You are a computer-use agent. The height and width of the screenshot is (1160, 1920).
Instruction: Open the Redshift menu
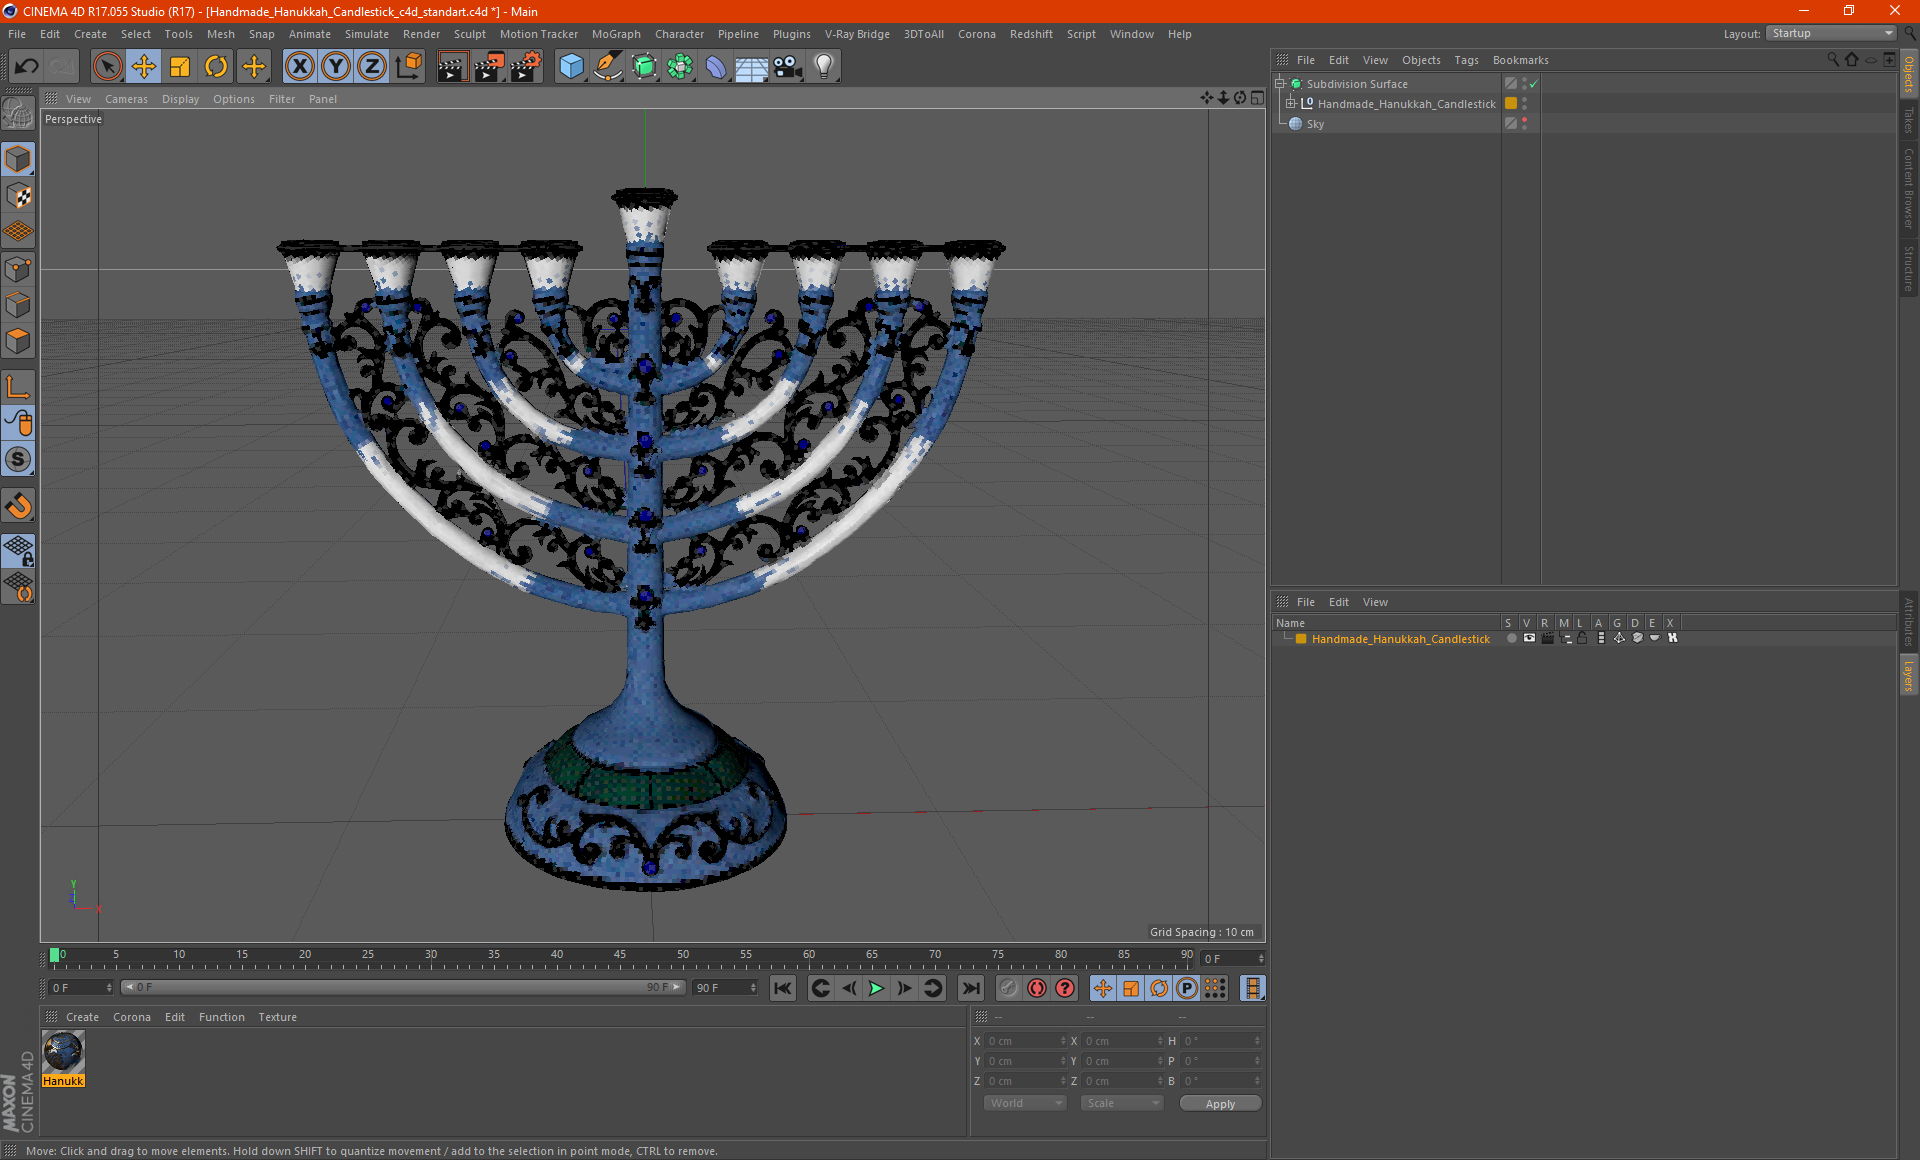click(1031, 34)
